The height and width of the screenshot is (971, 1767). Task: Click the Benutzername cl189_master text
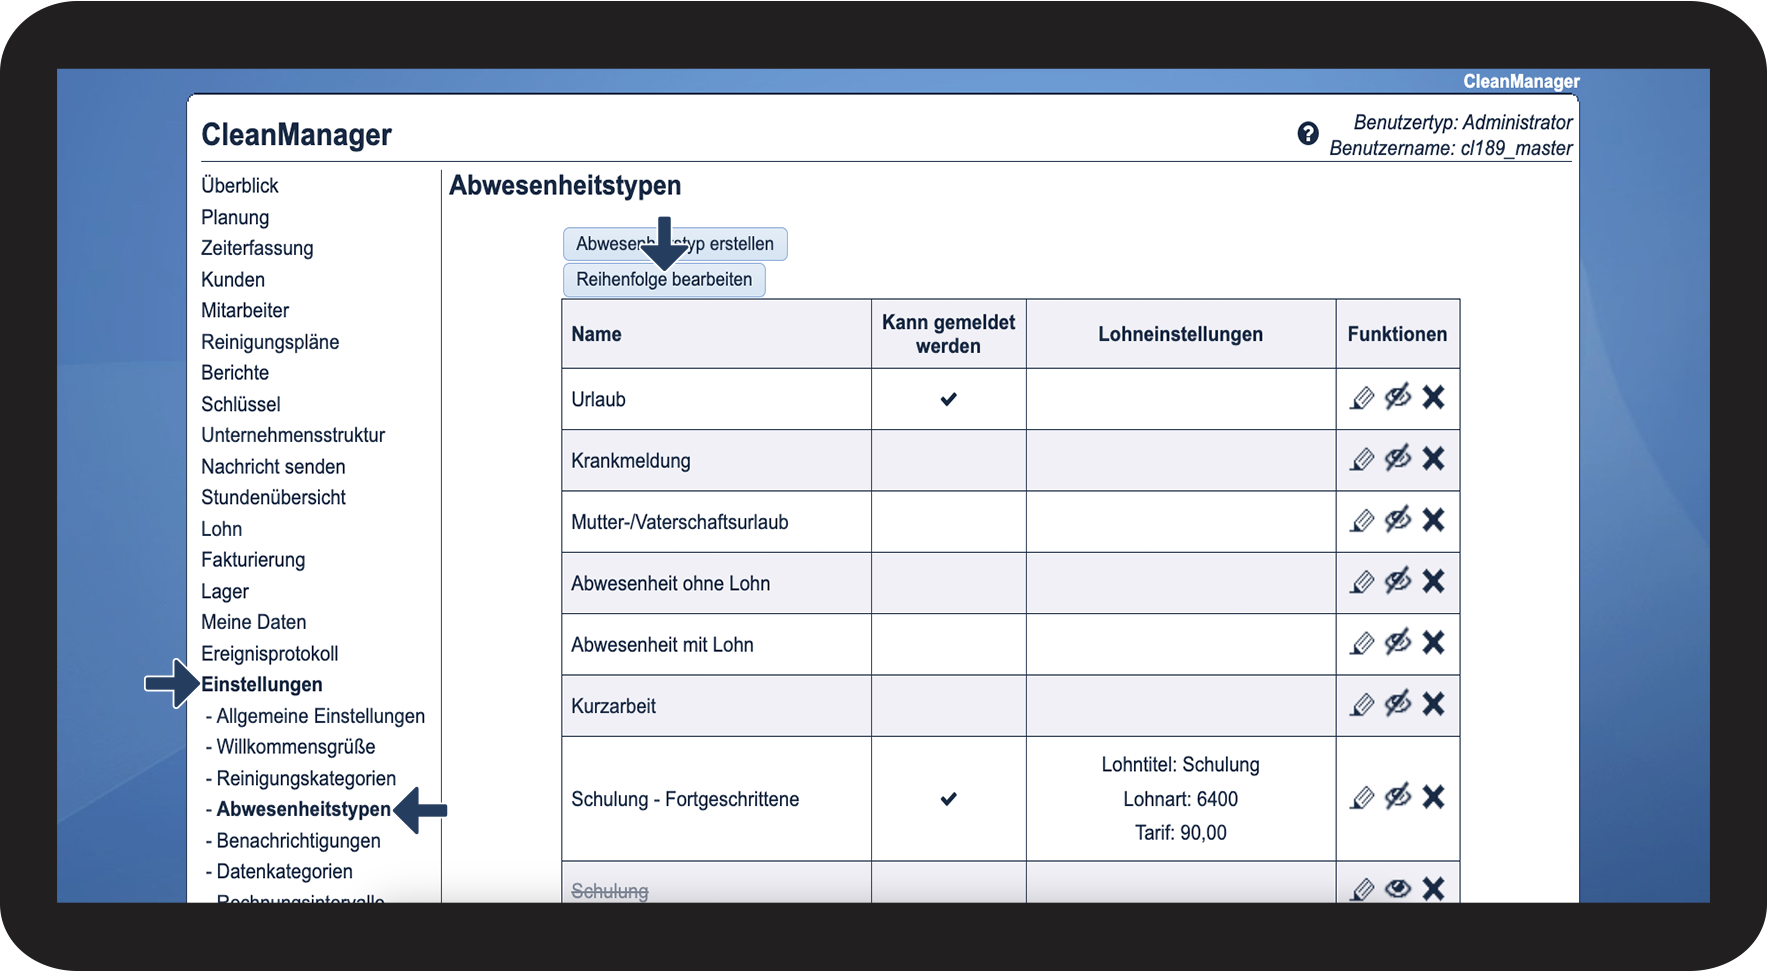tap(1451, 149)
